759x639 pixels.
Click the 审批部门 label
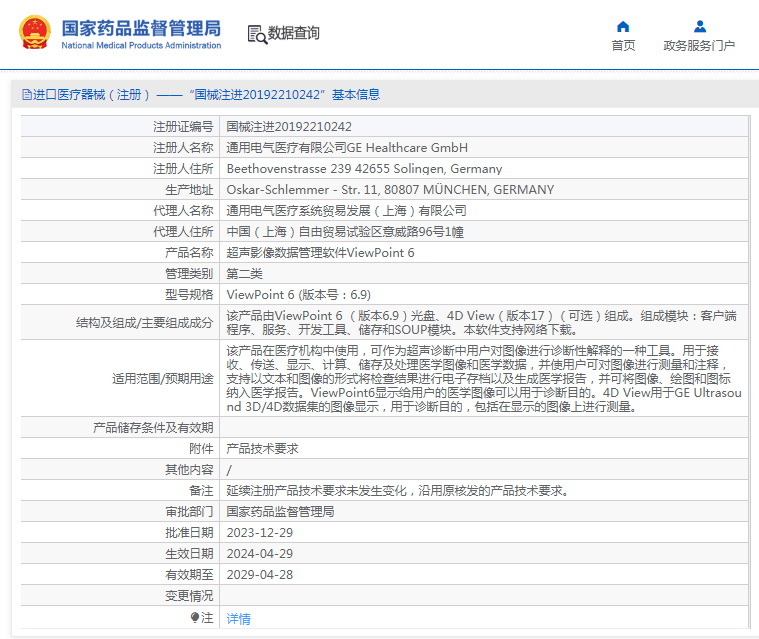click(x=189, y=512)
